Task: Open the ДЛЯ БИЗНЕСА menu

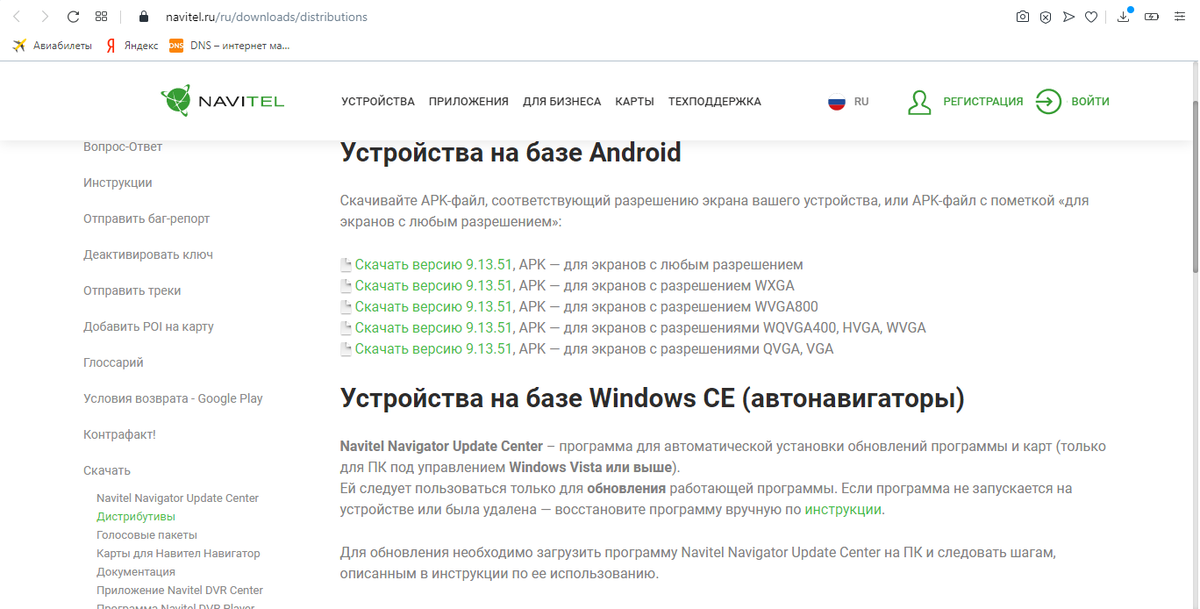Action: pyautogui.click(x=562, y=102)
